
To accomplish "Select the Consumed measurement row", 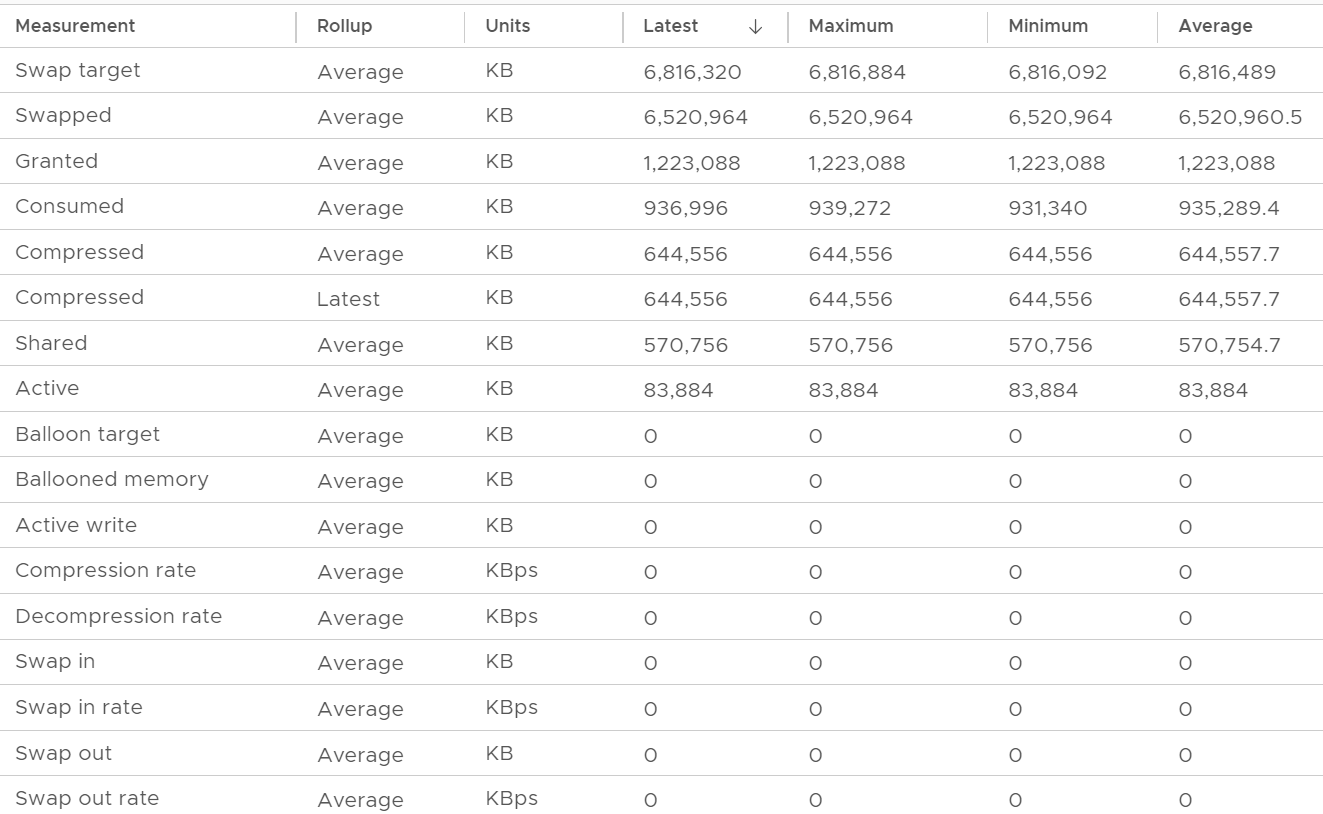I will (661, 207).
